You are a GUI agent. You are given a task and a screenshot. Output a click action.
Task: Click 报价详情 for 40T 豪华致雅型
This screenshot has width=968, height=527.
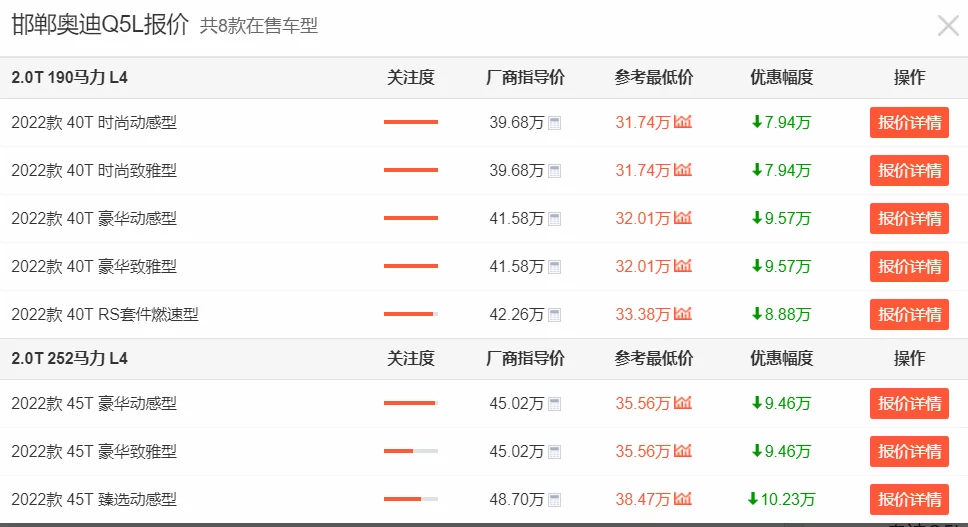point(909,267)
